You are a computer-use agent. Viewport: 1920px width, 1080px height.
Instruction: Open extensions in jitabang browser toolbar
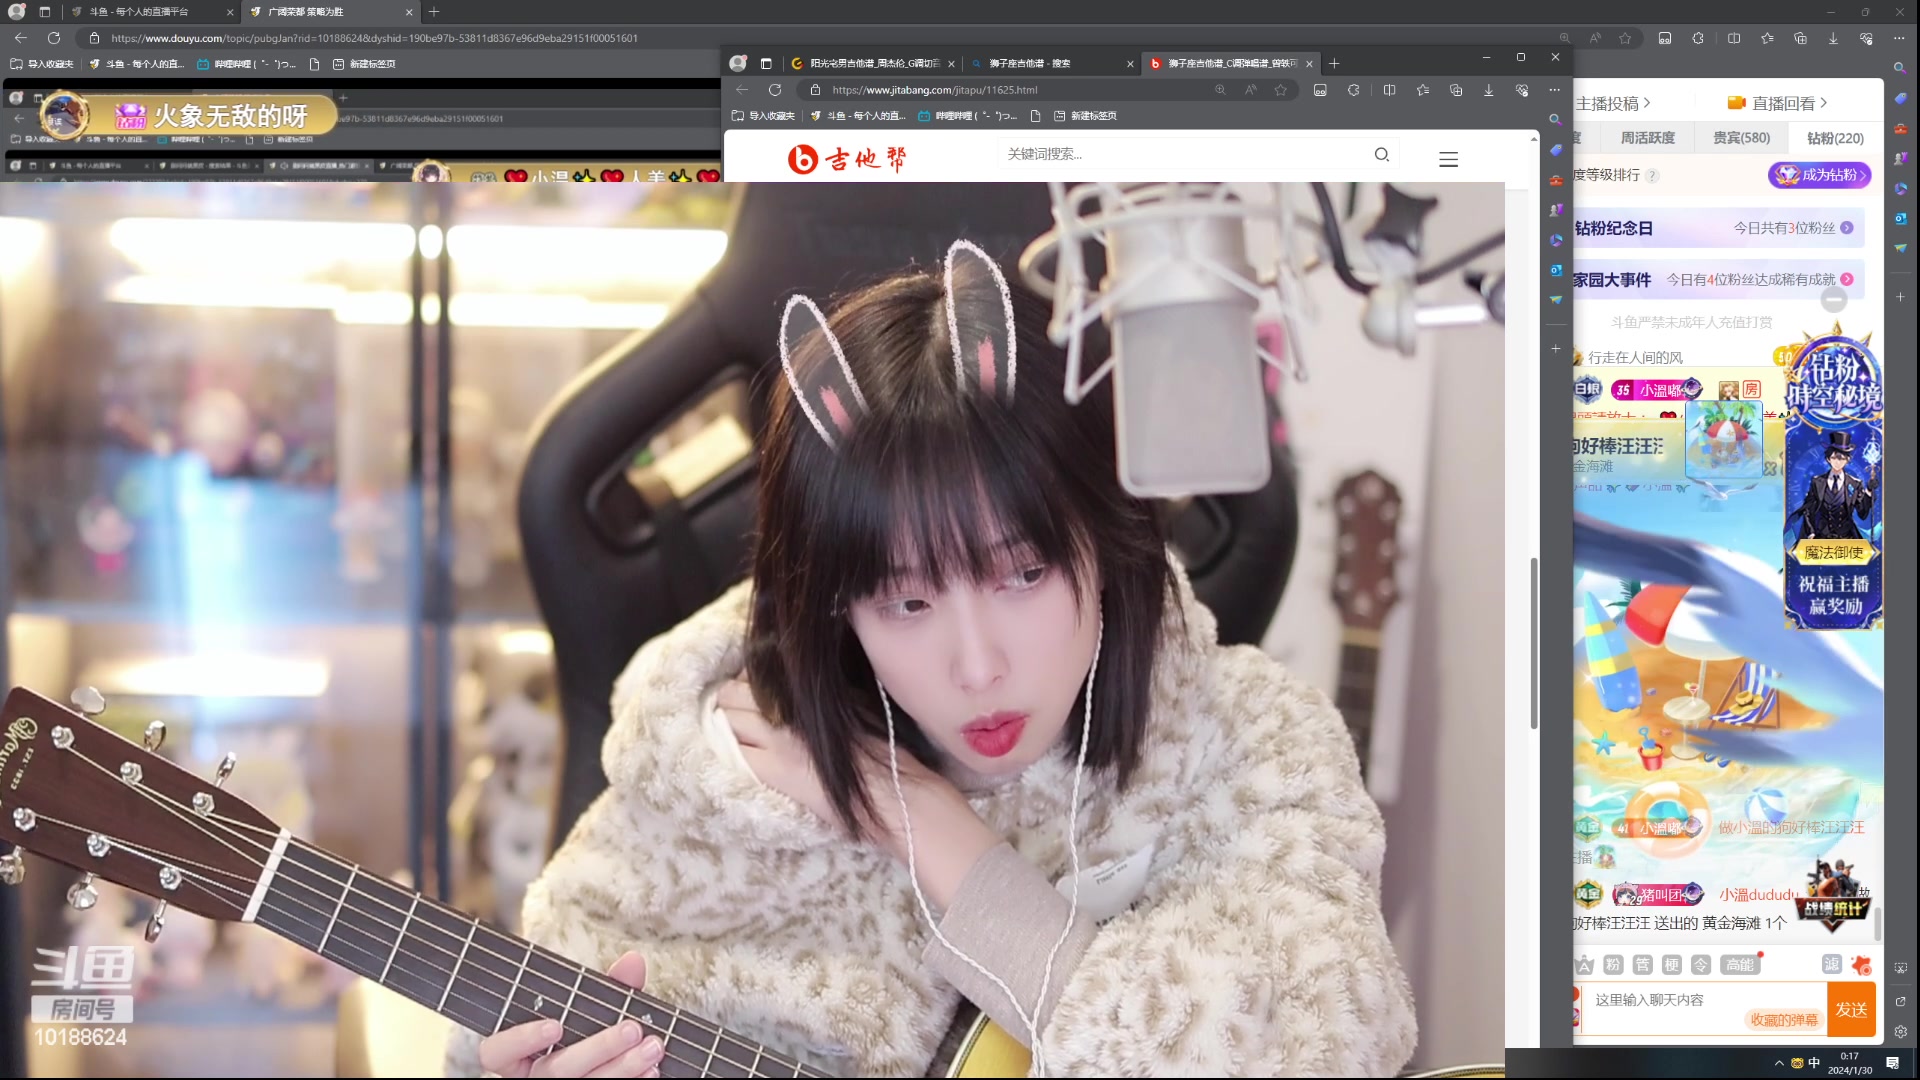point(1354,90)
